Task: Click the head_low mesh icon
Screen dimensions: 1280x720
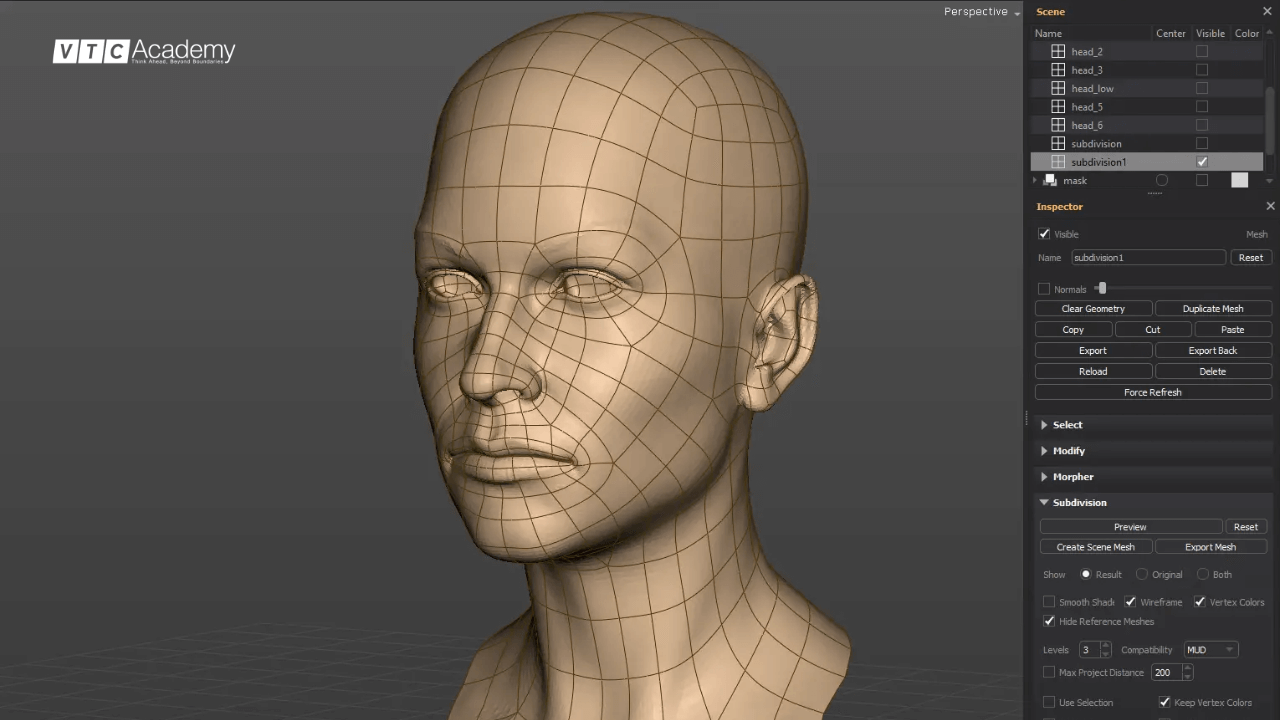Action: (1058, 88)
